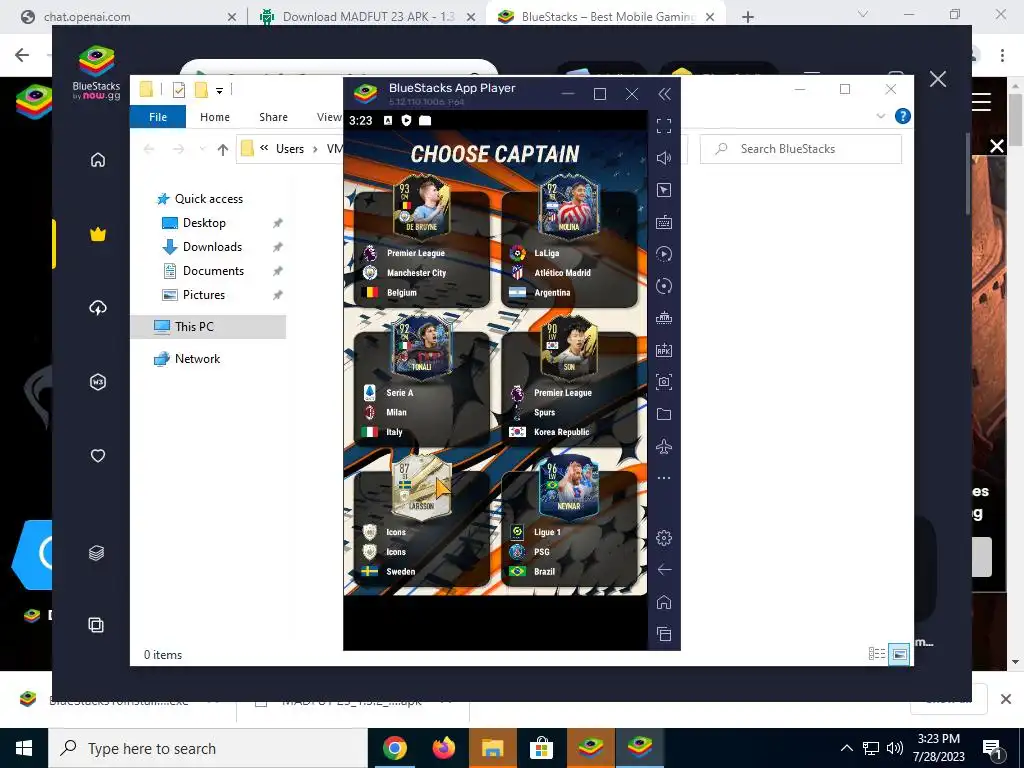This screenshot has height=768, width=1024.
Task: Open BlueStacks settings gear icon
Action: point(664,538)
